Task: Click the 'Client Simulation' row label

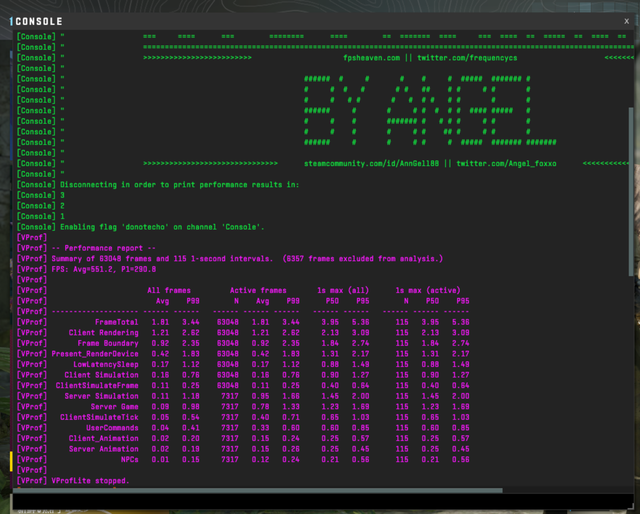Action: pyautogui.click(x=102, y=375)
